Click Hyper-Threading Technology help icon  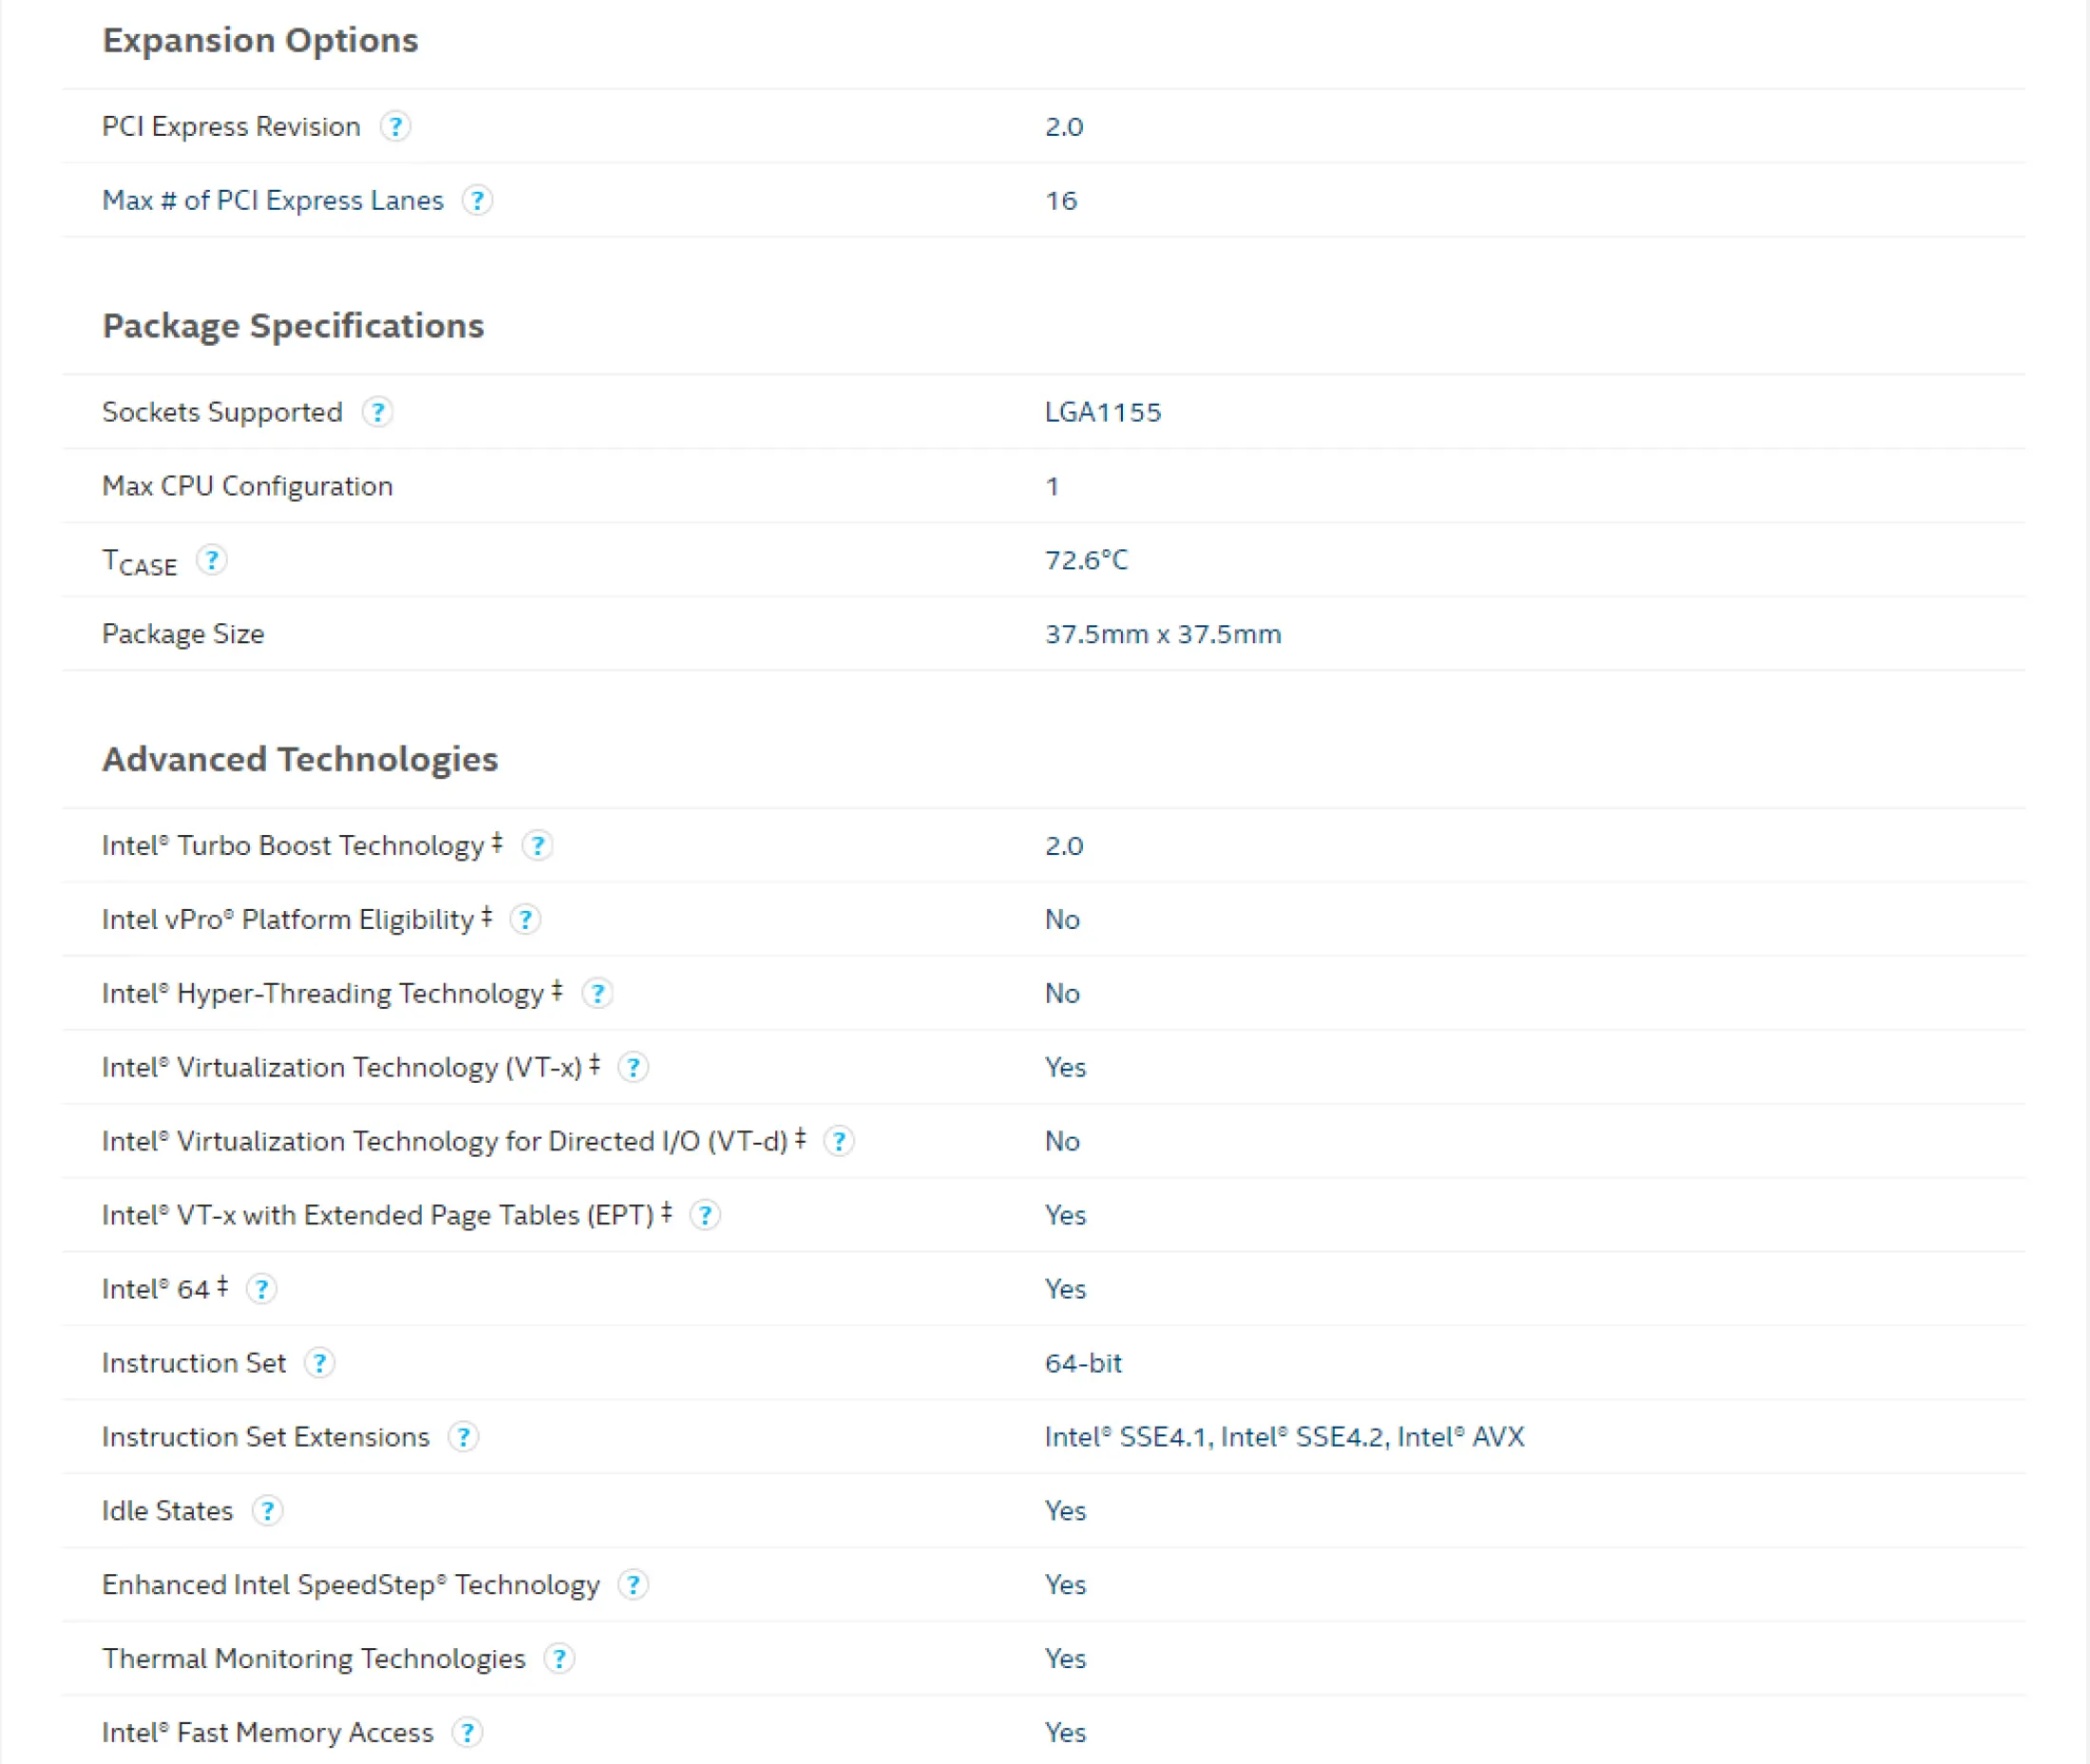pos(597,994)
